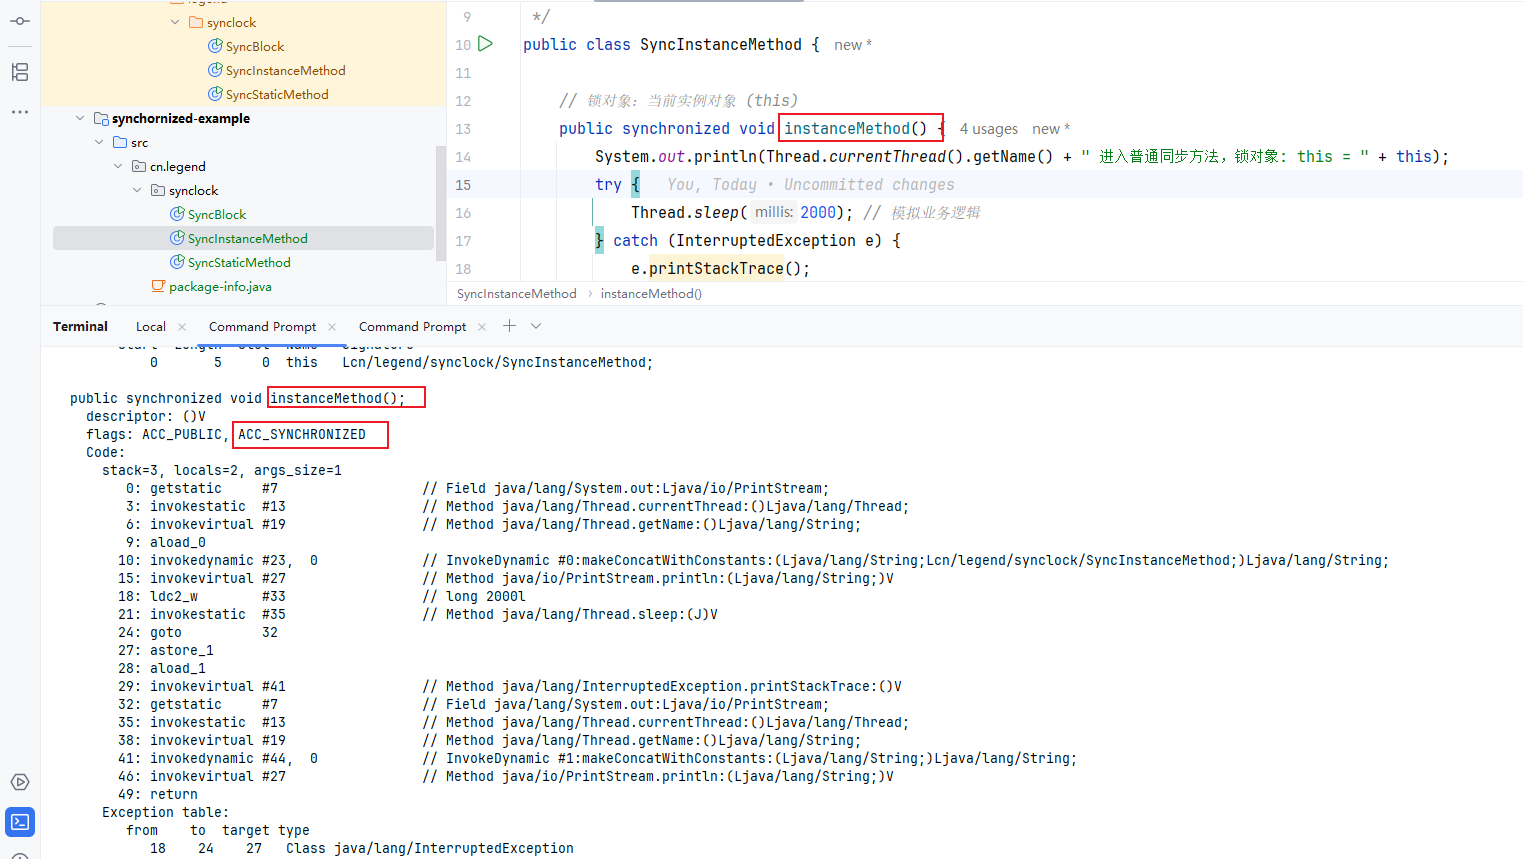Image resolution: width=1523 pixels, height=859 pixels.
Task: Click line number 15 in editor gutter
Action: pyautogui.click(x=463, y=185)
